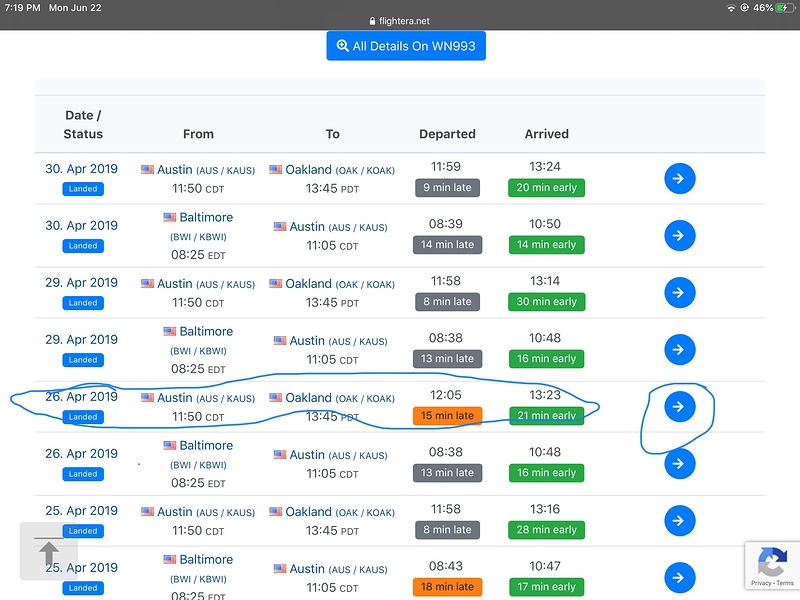Open All Details On WN993 button
Image resolution: width=800 pixels, height=600 pixels.
[x=406, y=46]
